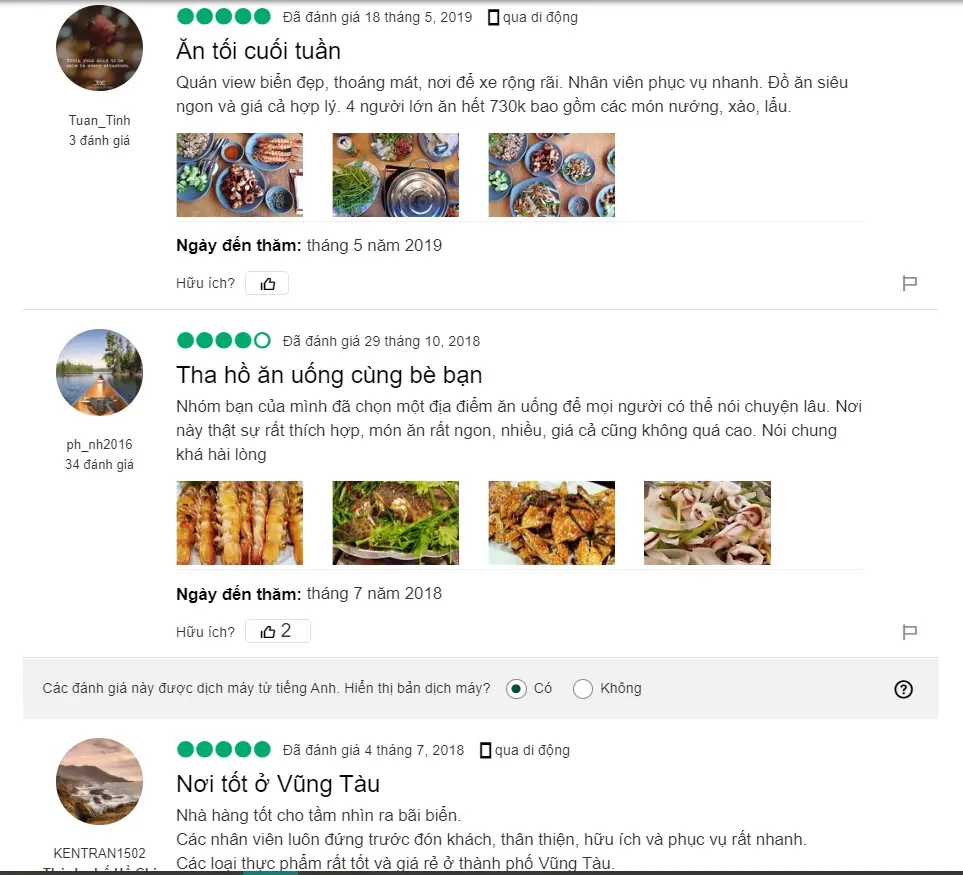Select 'Không' to hide machine translation
963x875 pixels.
tap(583, 689)
